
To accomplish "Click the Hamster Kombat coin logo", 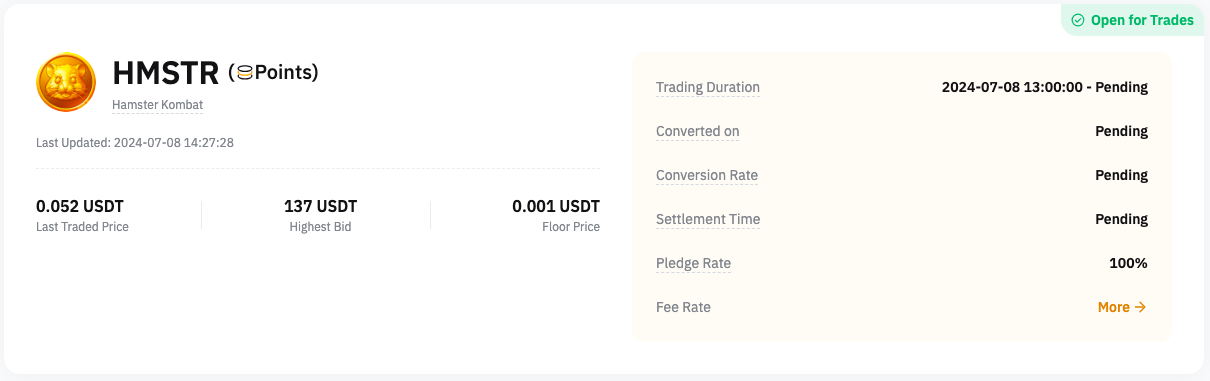I will (66, 82).
